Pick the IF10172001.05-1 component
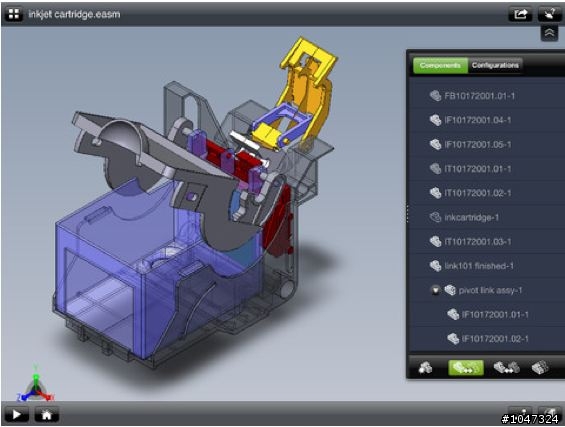The width and height of the screenshot is (565, 427). pos(488,144)
